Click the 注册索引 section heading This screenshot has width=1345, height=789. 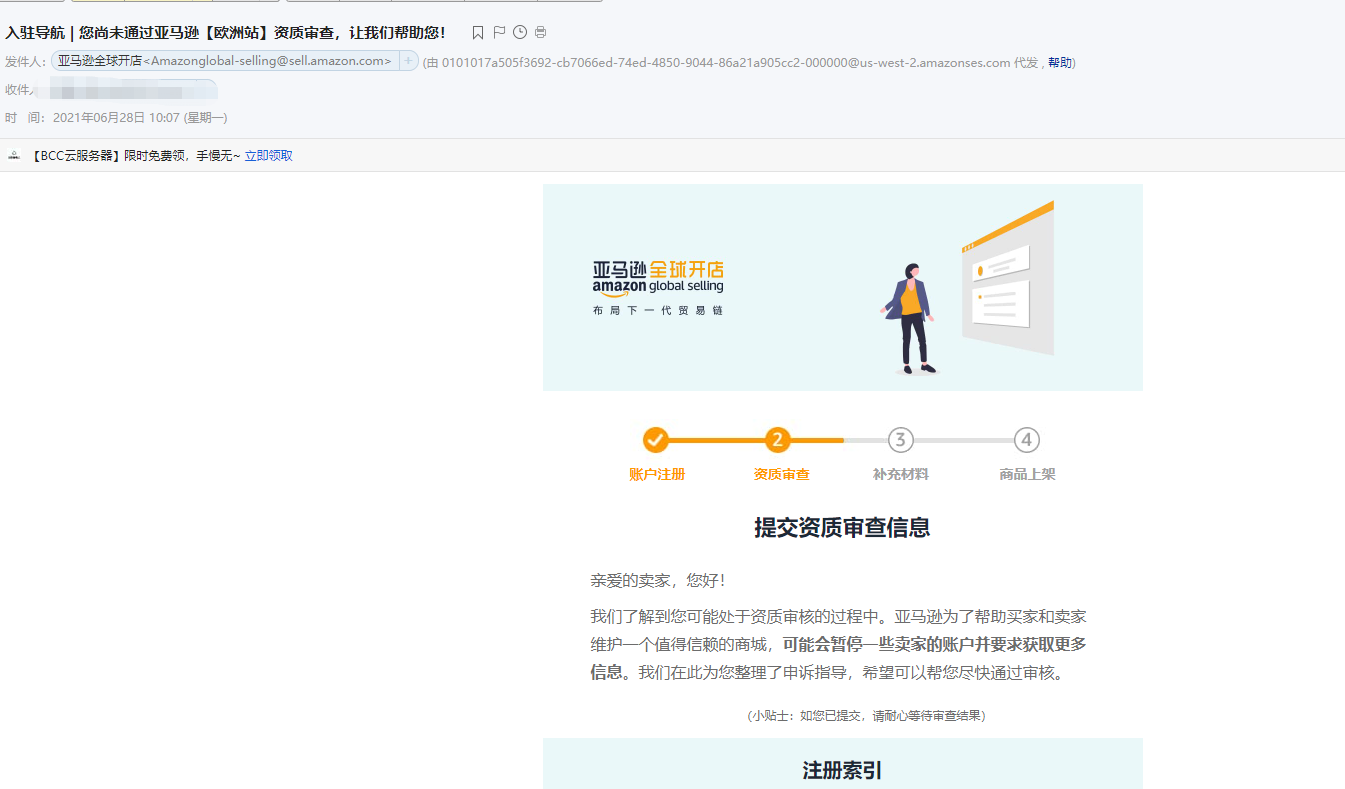tap(842, 770)
